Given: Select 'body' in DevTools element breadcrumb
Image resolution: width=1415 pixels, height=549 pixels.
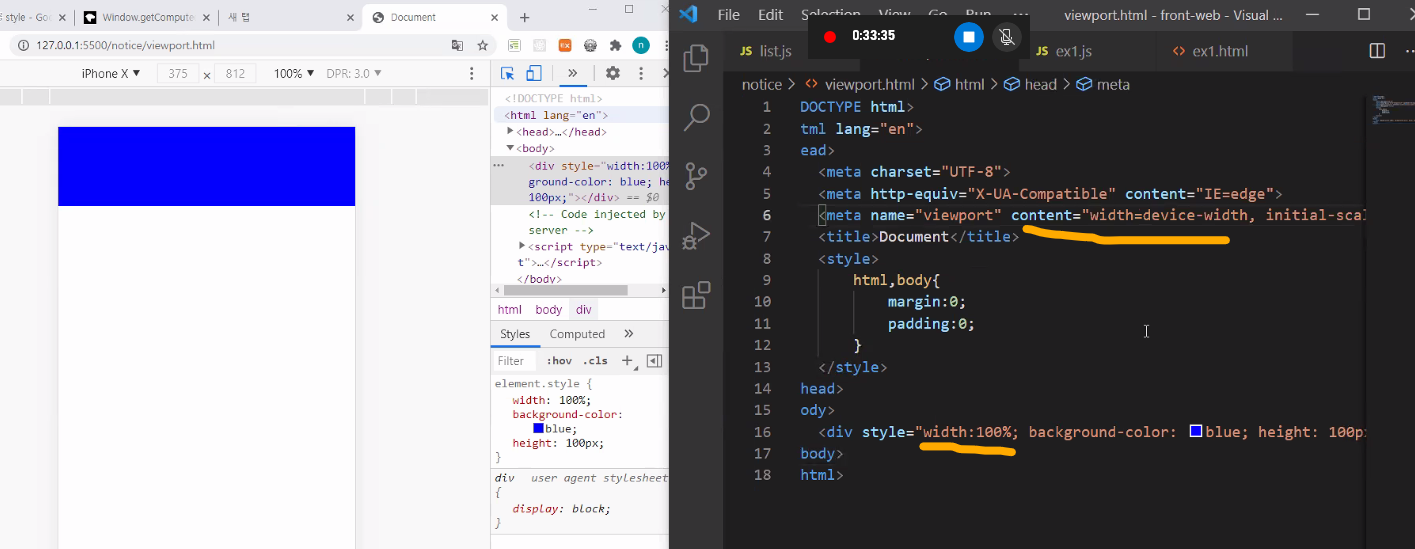Looking at the screenshot, I should (549, 310).
